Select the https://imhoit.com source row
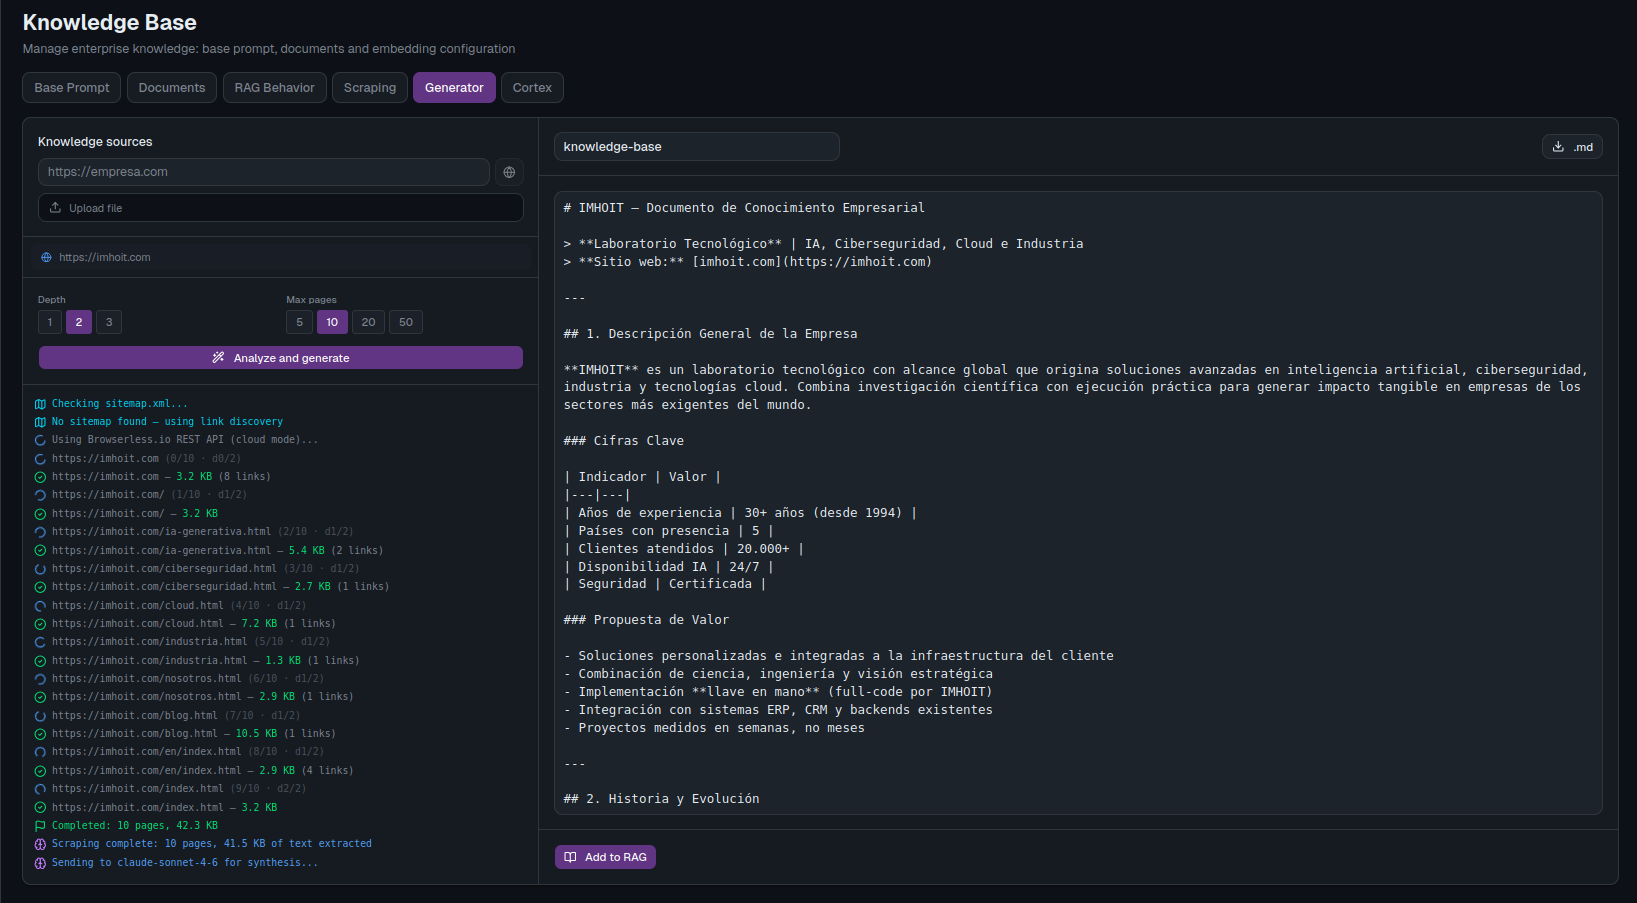The height and width of the screenshot is (903, 1637). 281,257
